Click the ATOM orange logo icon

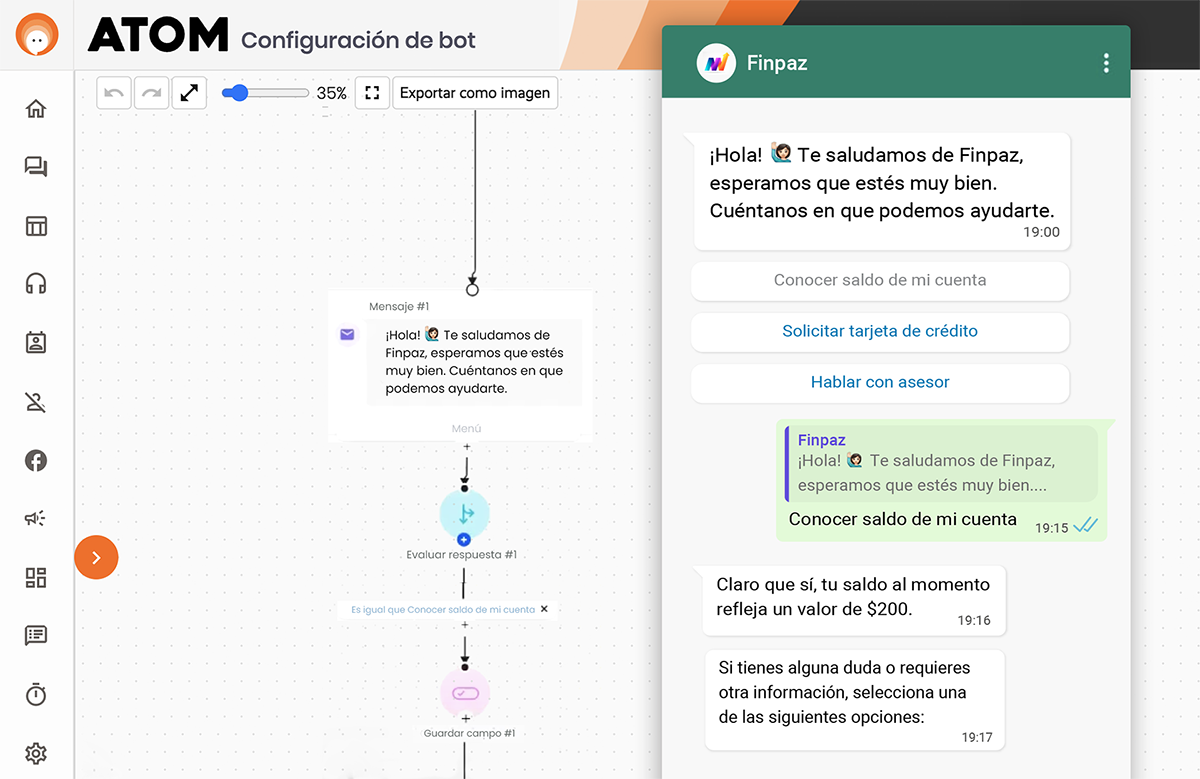pos(37,36)
